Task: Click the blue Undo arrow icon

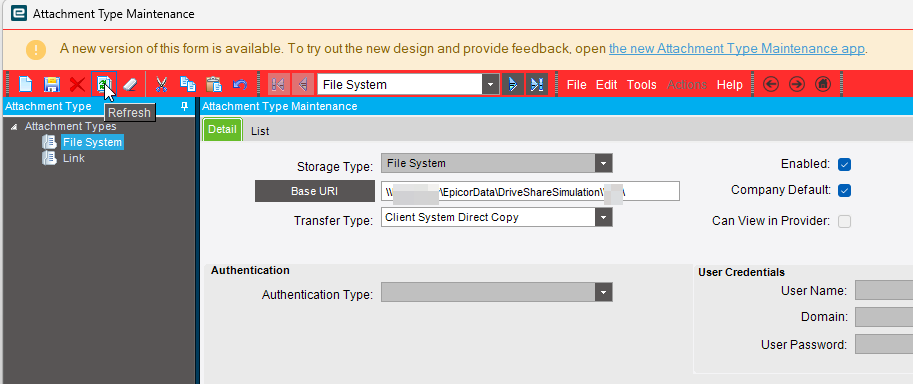Action: (240, 84)
